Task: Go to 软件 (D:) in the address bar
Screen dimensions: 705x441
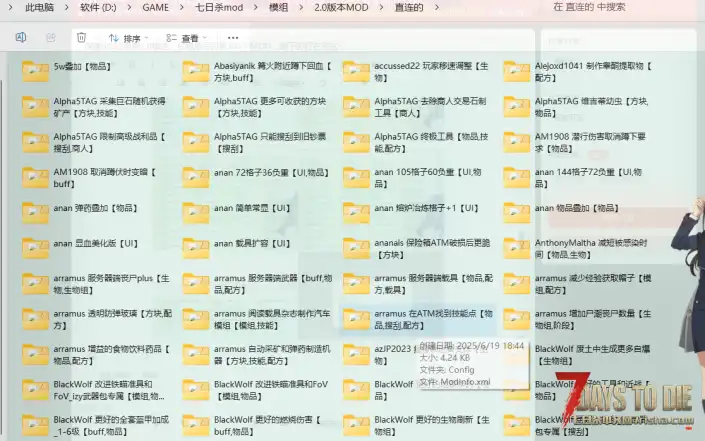Action: [x=98, y=8]
